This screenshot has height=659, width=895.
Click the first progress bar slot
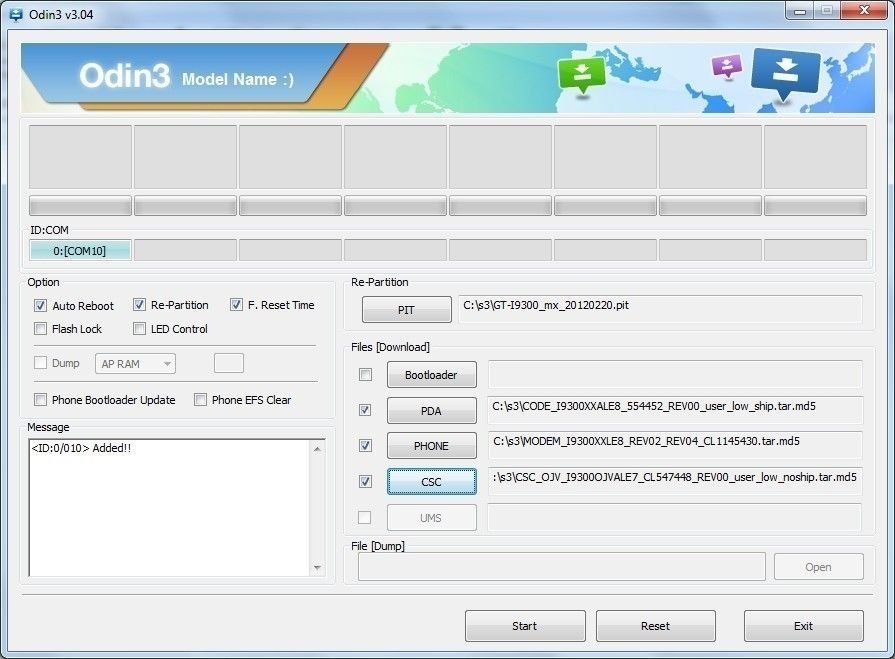[x=80, y=206]
